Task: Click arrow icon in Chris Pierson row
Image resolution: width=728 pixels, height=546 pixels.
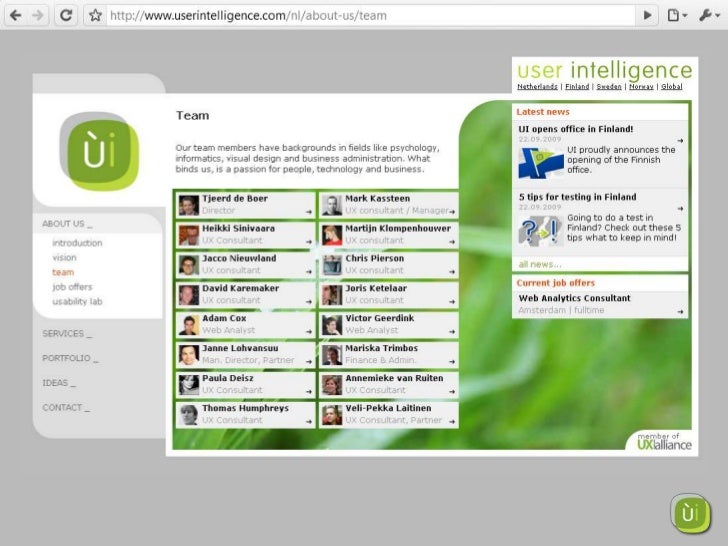Action: [x=452, y=272]
